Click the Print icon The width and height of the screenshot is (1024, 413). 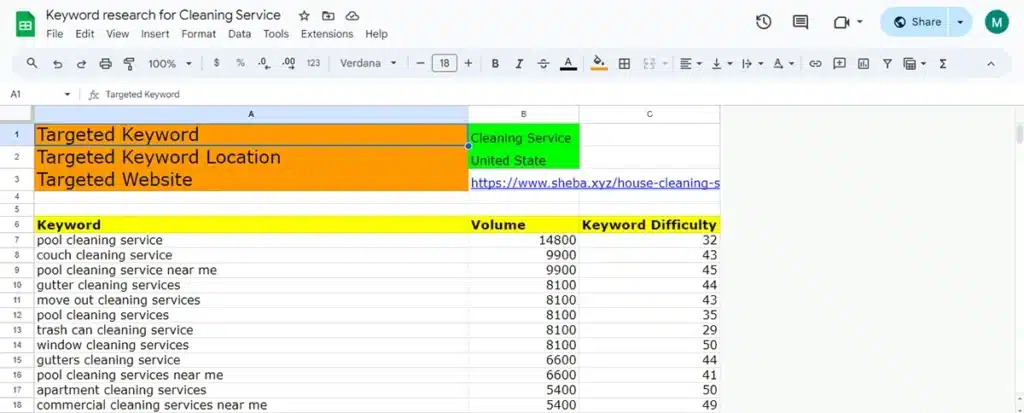point(105,63)
